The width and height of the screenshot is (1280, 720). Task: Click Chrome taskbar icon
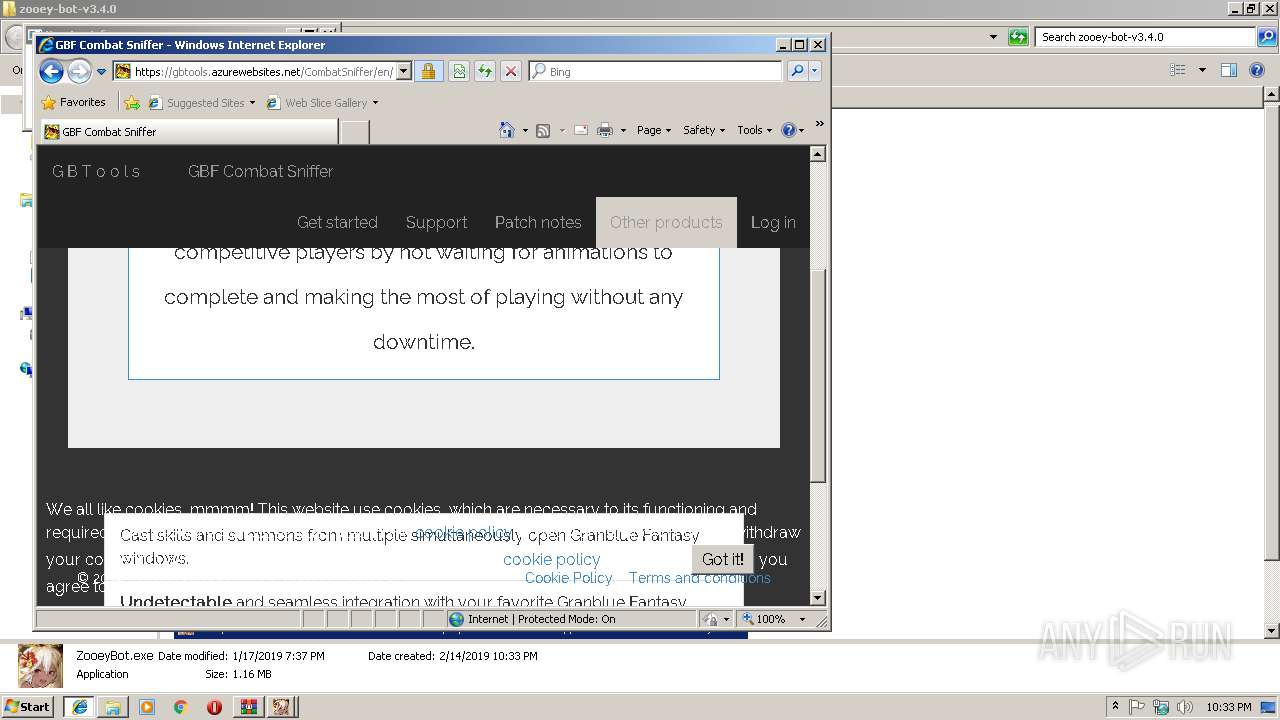pyautogui.click(x=180, y=707)
